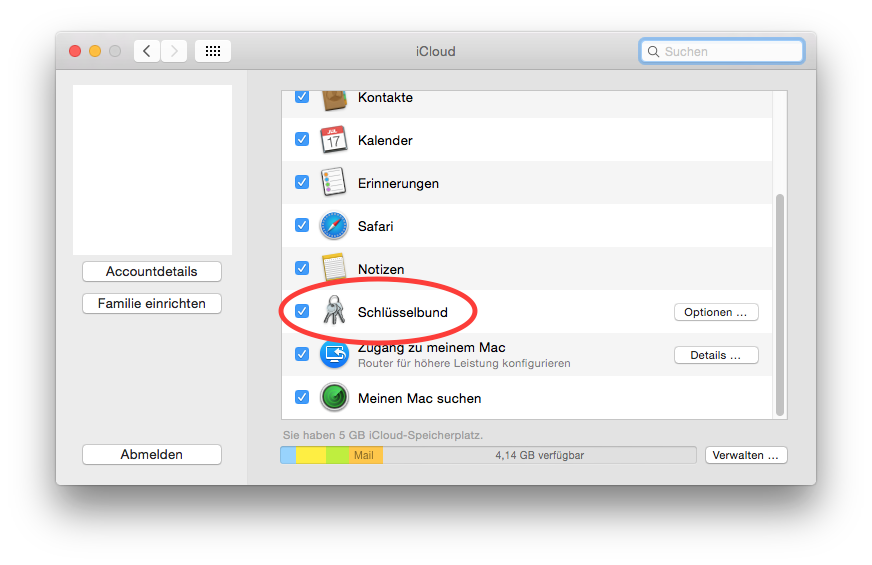Viewport: 872px width, 565px height.
Task: Click the Schlüsselbund keys icon
Action: click(x=334, y=310)
